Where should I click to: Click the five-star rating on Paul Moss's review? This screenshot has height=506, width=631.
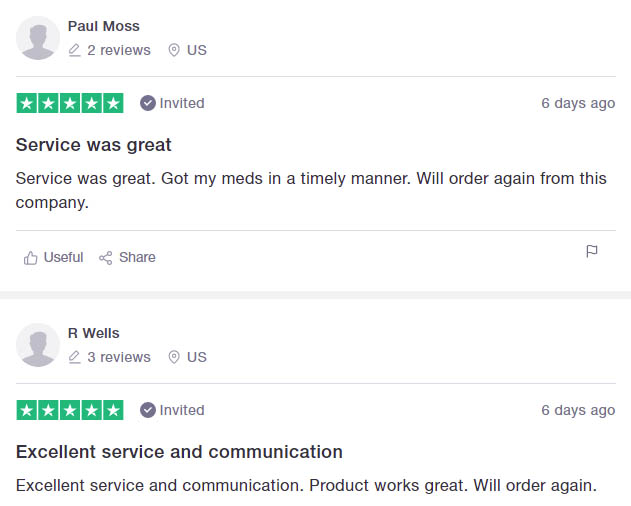[70, 103]
